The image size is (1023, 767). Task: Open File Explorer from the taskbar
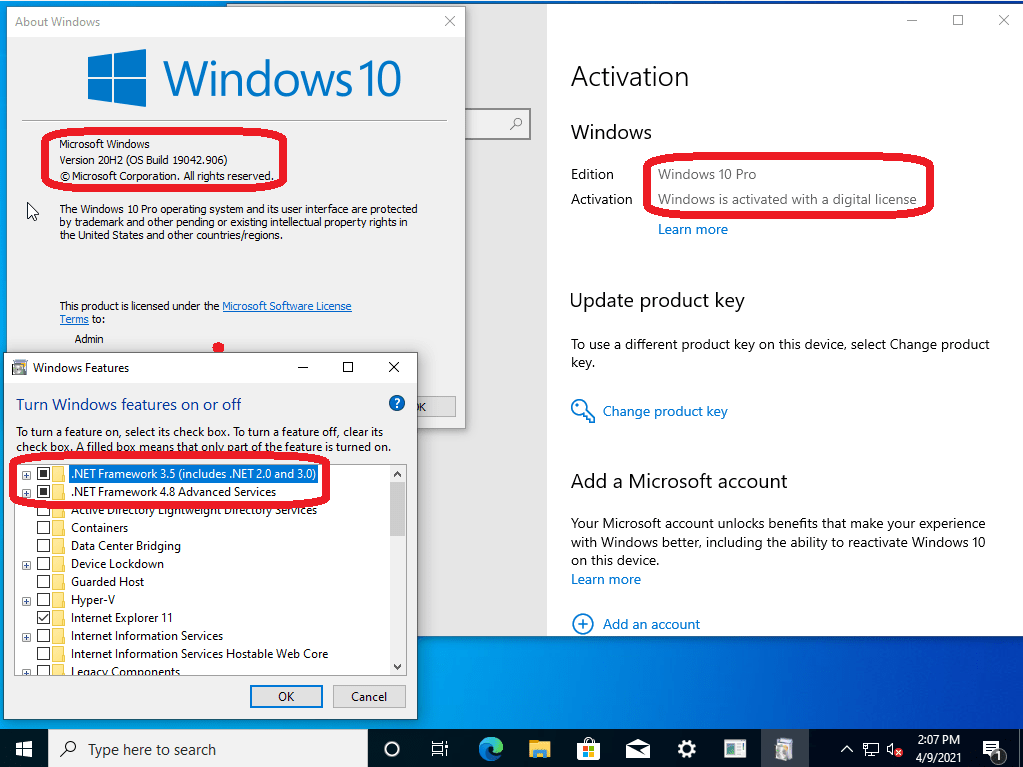(x=540, y=749)
